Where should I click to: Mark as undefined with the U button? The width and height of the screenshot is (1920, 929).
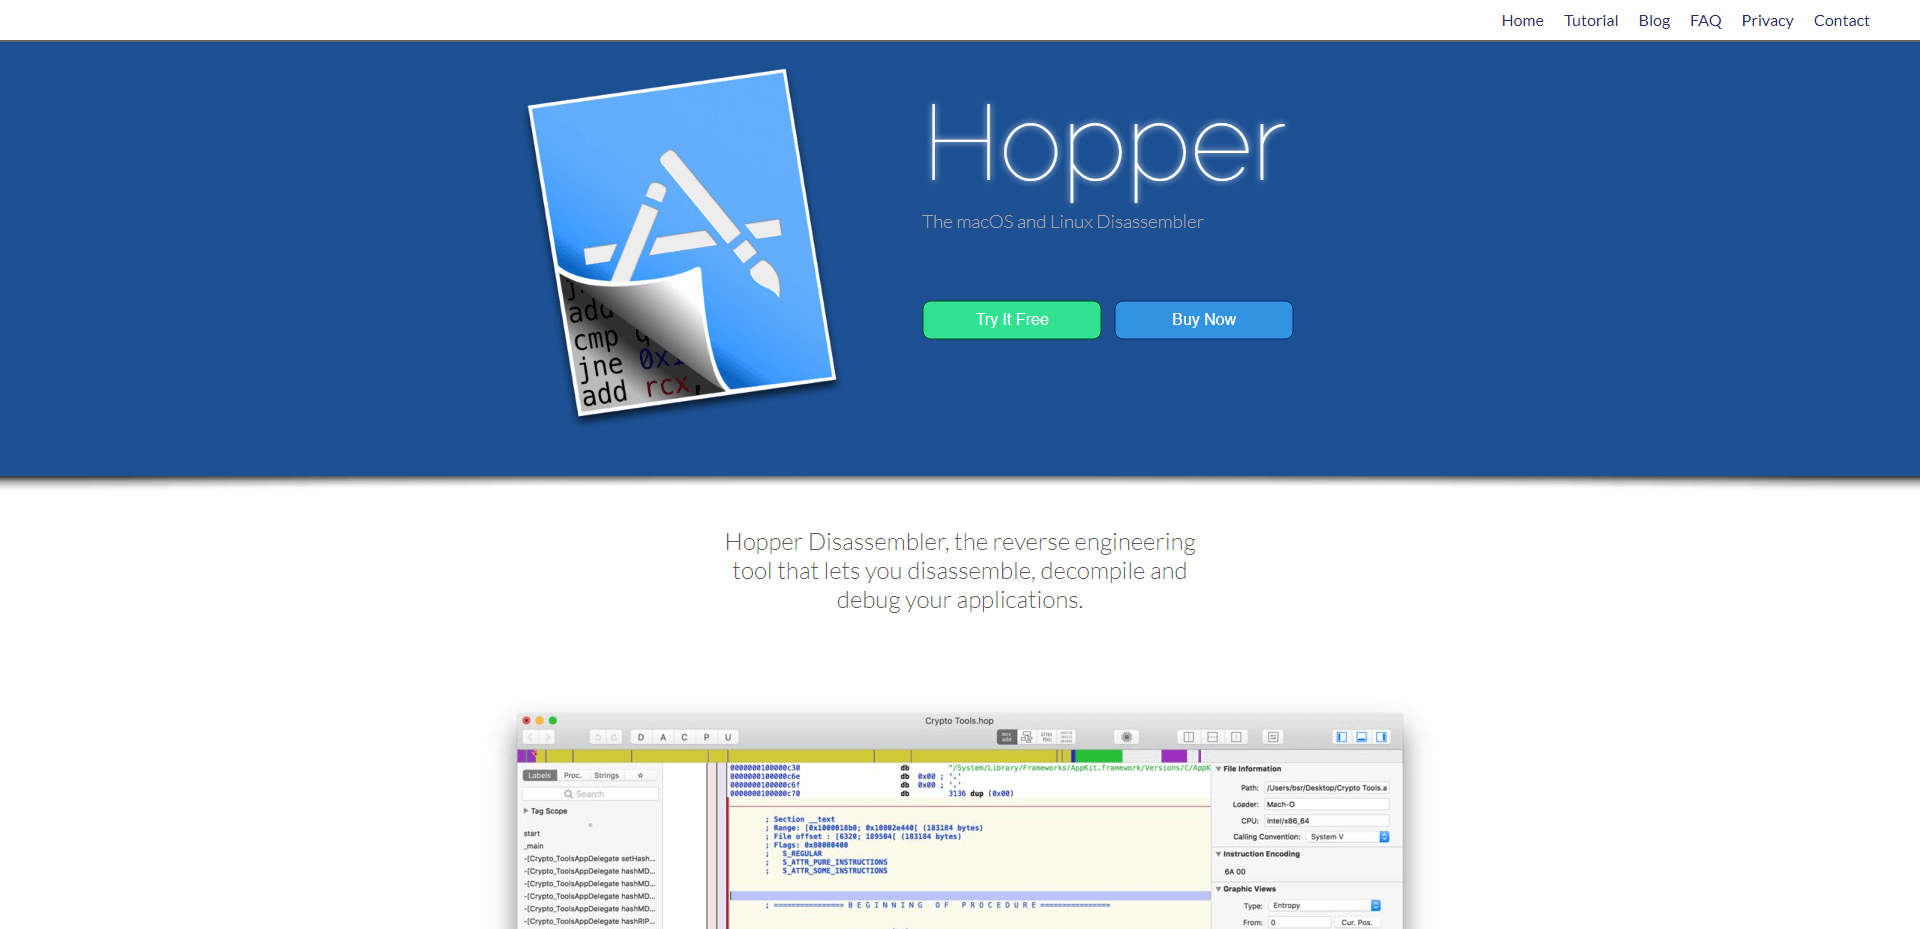[x=728, y=737]
